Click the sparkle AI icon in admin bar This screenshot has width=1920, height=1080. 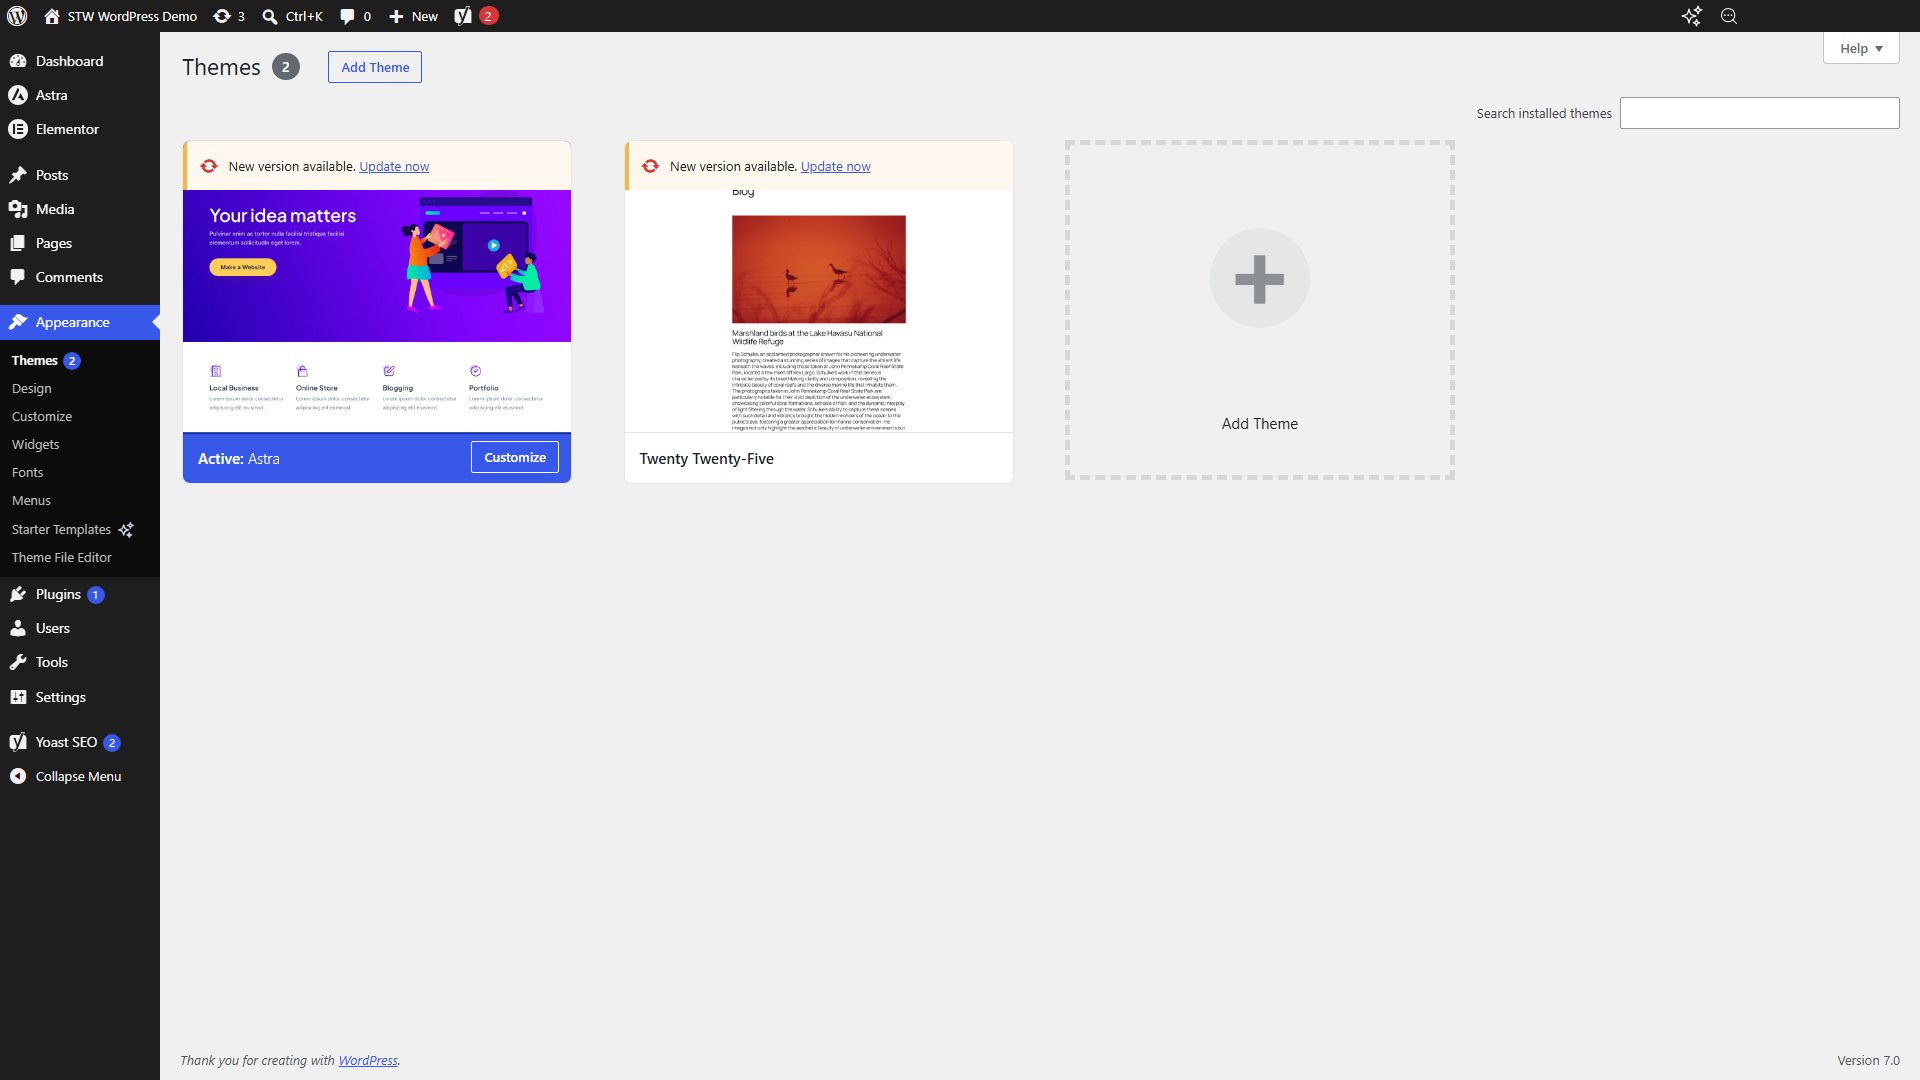pos(1692,16)
